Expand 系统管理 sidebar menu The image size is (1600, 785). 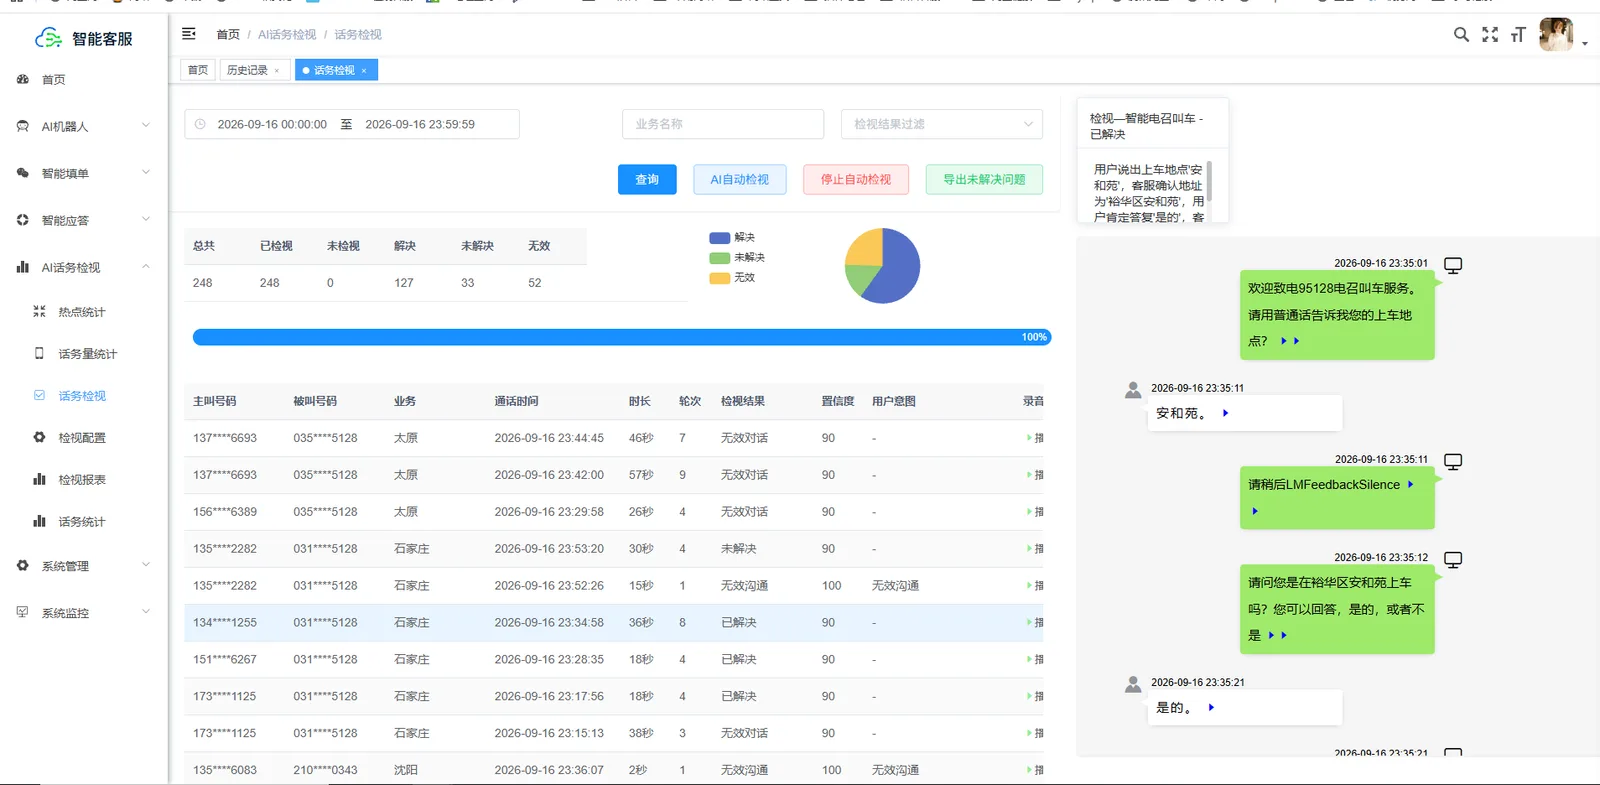(x=84, y=566)
